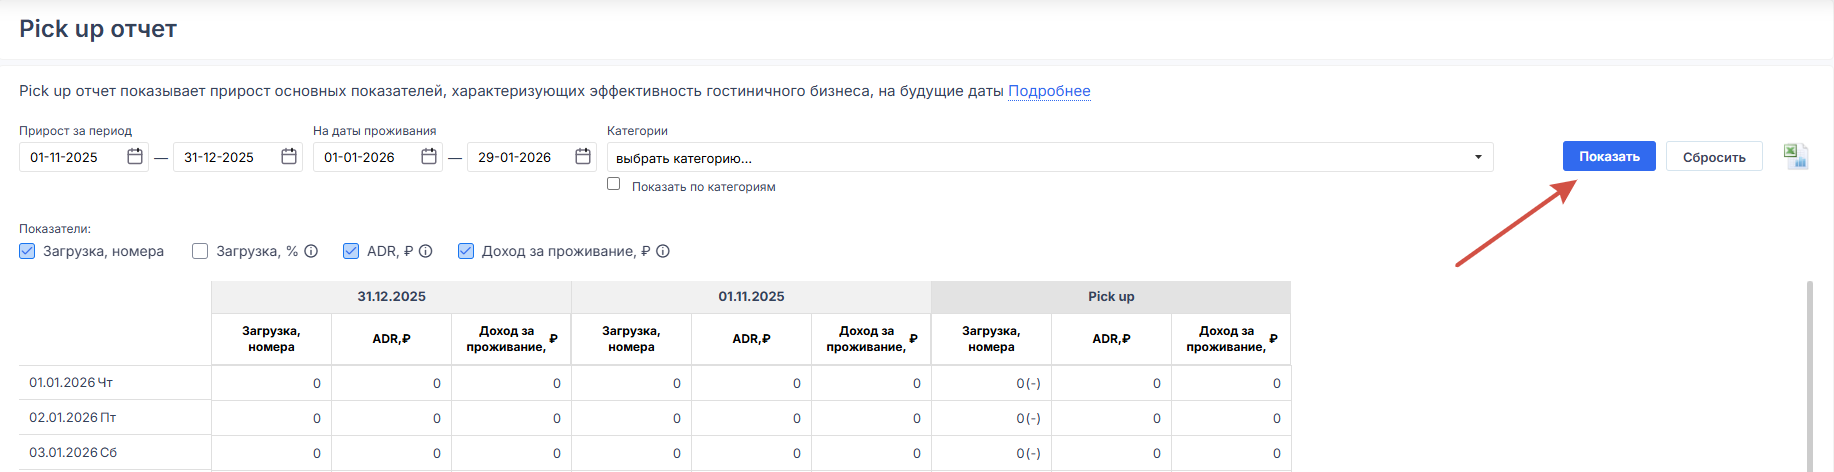
Task: Open calendar for stay end date 29-01-2026
Action: click(x=583, y=157)
